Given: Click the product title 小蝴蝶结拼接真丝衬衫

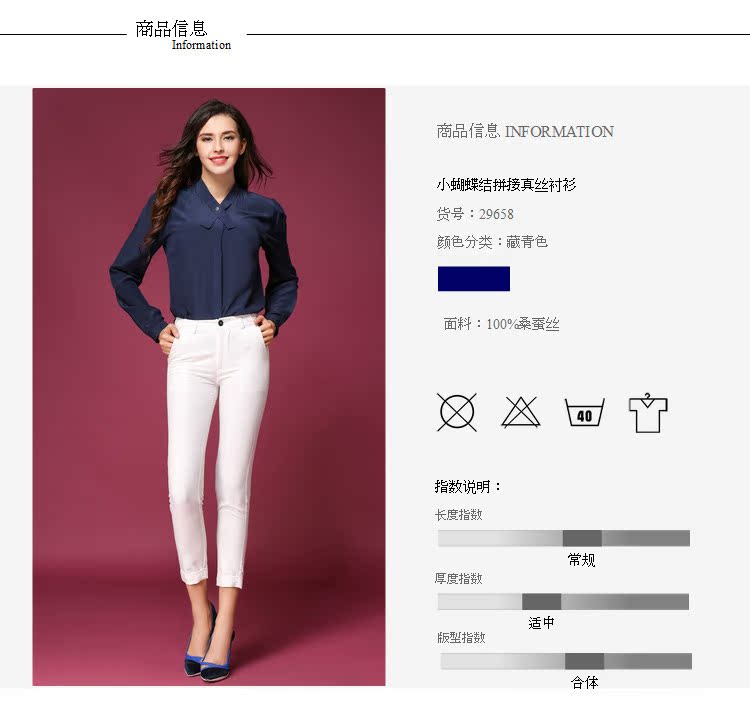Looking at the screenshot, I should [x=506, y=185].
